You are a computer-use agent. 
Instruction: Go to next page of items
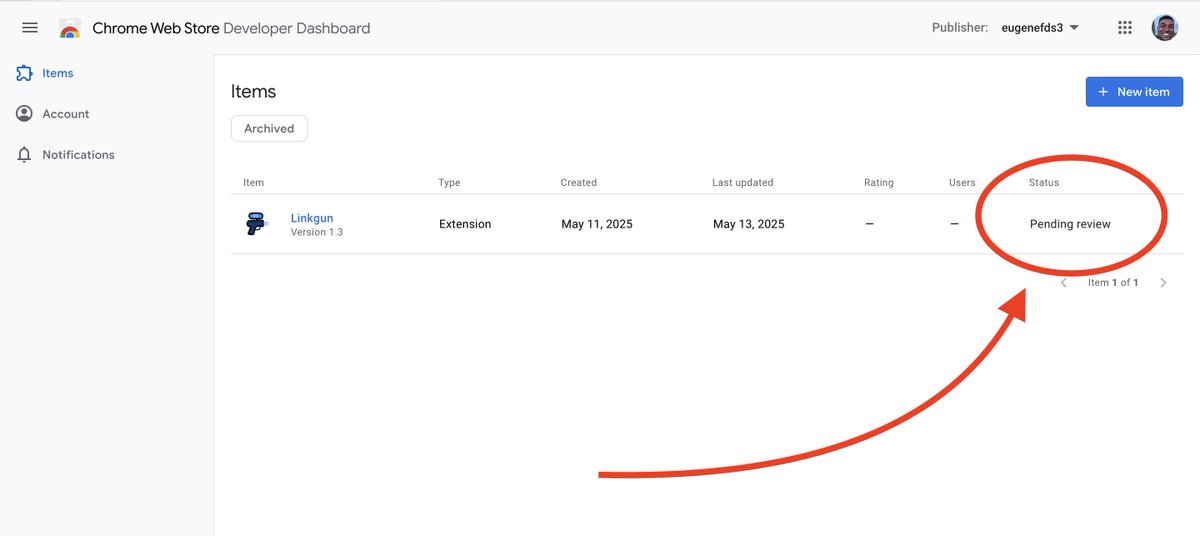click(x=1163, y=283)
